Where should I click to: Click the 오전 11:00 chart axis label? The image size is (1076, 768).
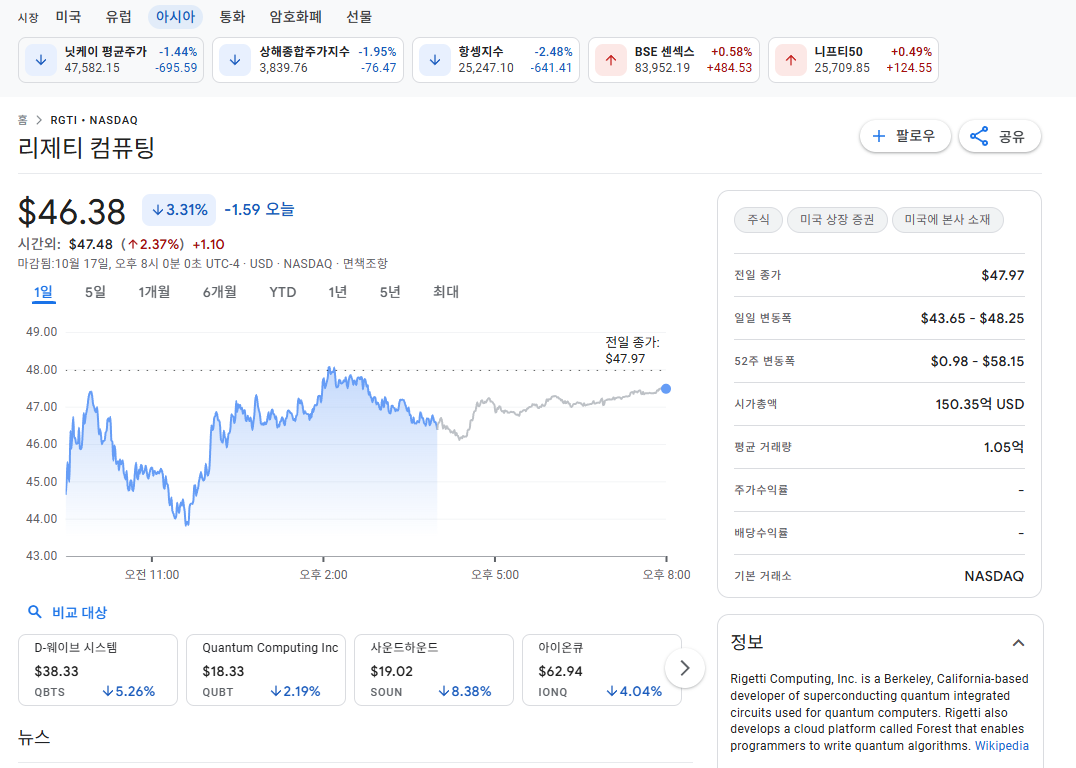tap(152, 574)
